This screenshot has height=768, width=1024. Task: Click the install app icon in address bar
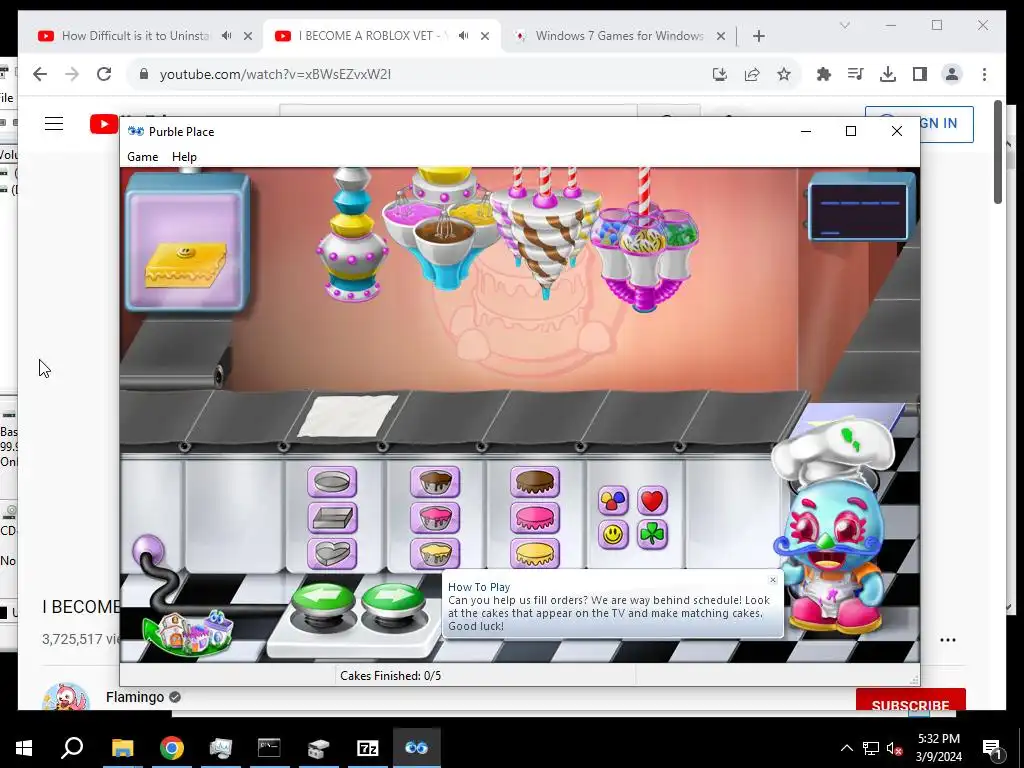click(720, 74)
